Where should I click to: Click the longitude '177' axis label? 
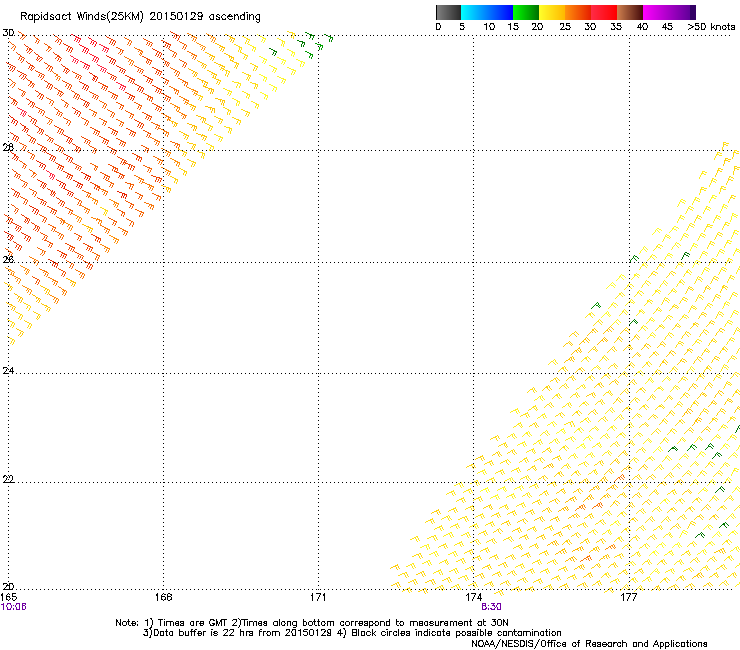click(x=629, y=598)
